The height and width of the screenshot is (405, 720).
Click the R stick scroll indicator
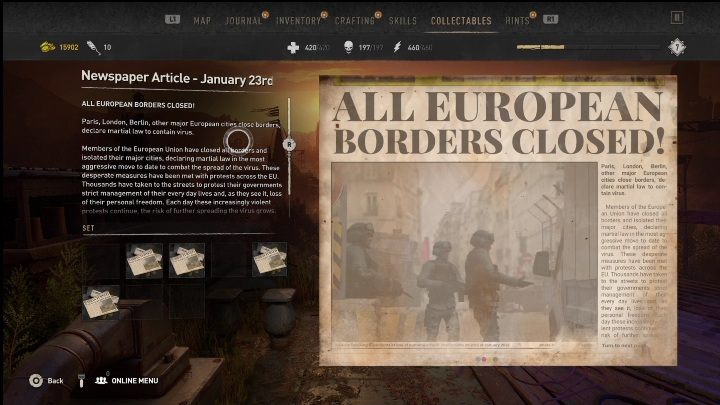[x=289, y=144]
